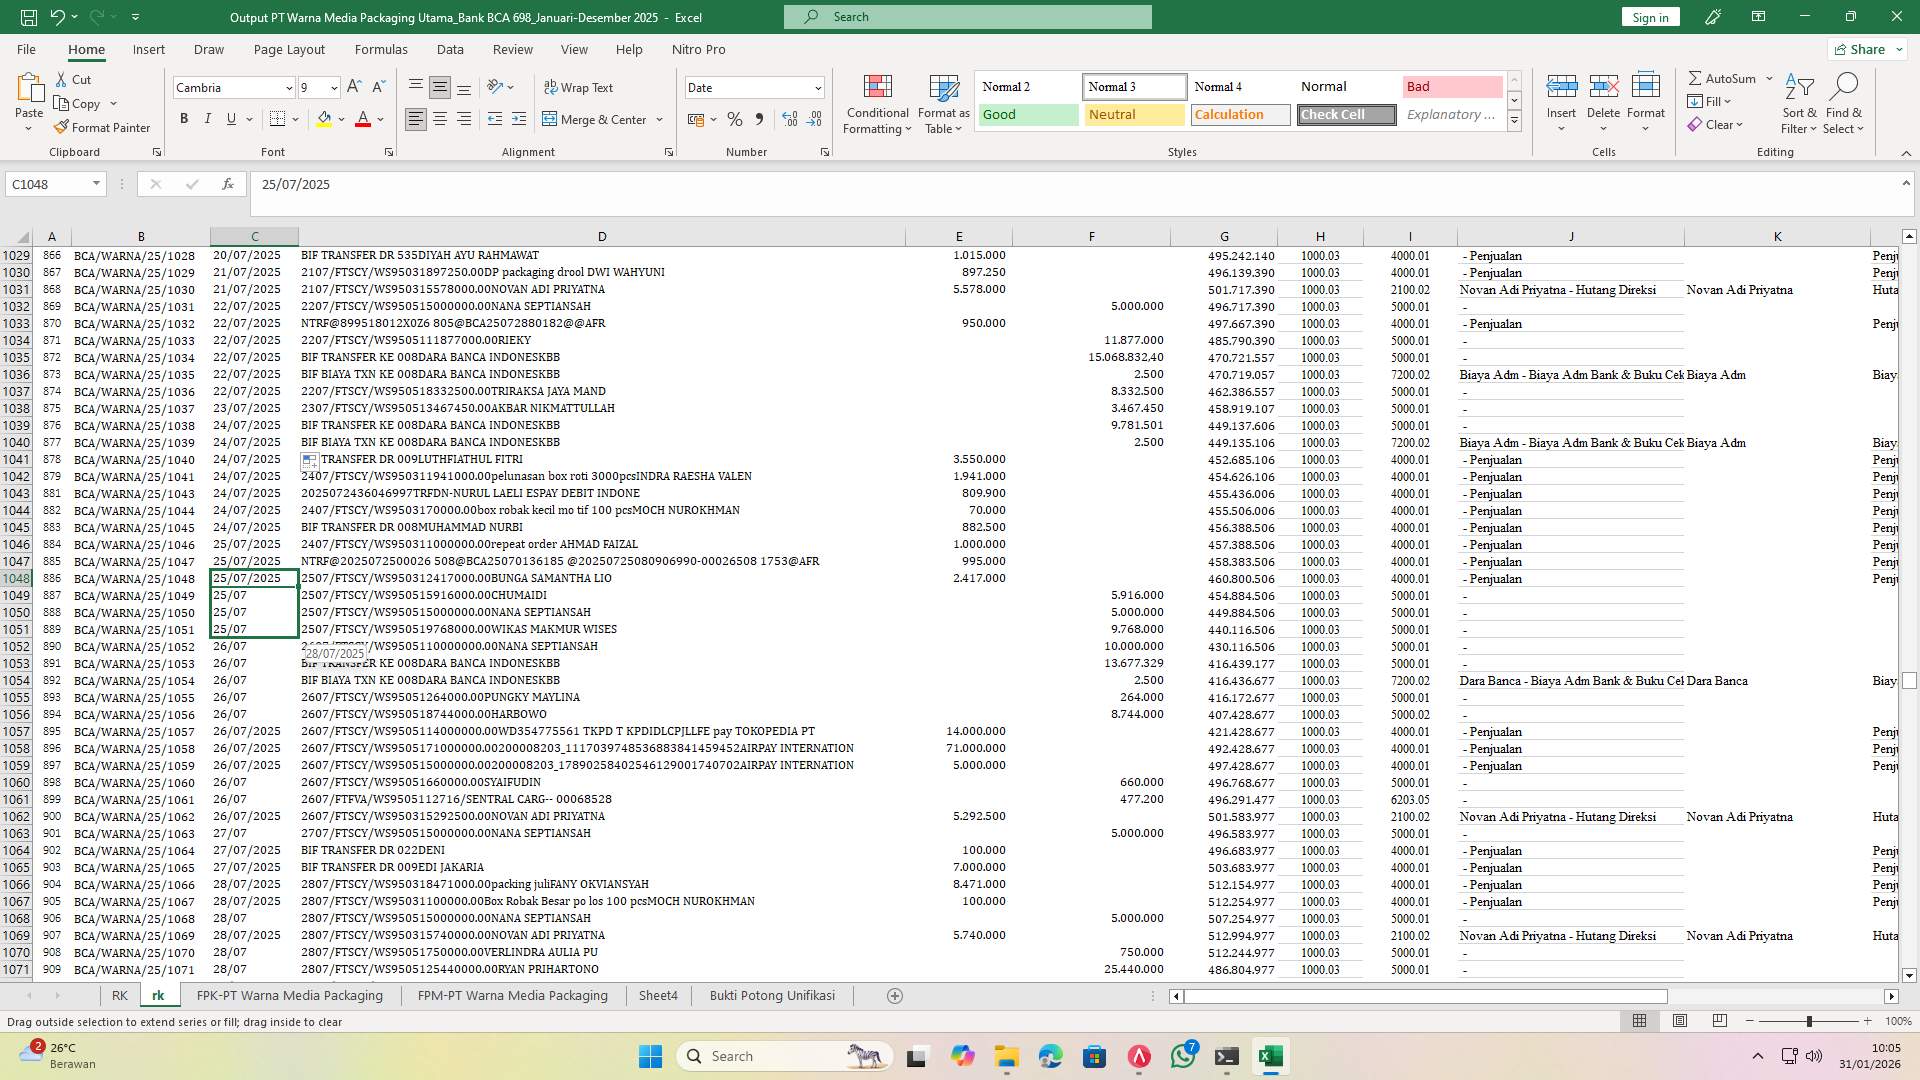
Task: Apply Wrap Text to the selection
Action: point(579,88)
